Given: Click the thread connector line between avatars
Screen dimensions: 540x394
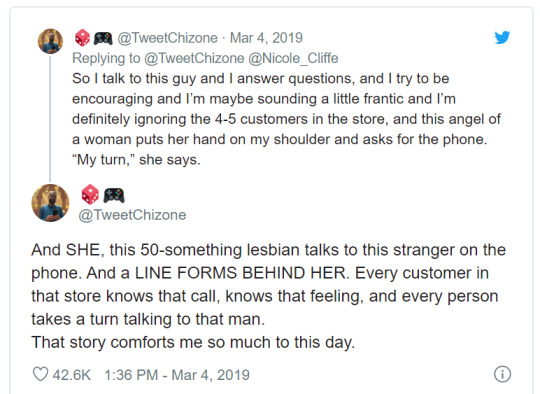Looking at the screenshot, I should pyautogui.click(x=50, y=118).
